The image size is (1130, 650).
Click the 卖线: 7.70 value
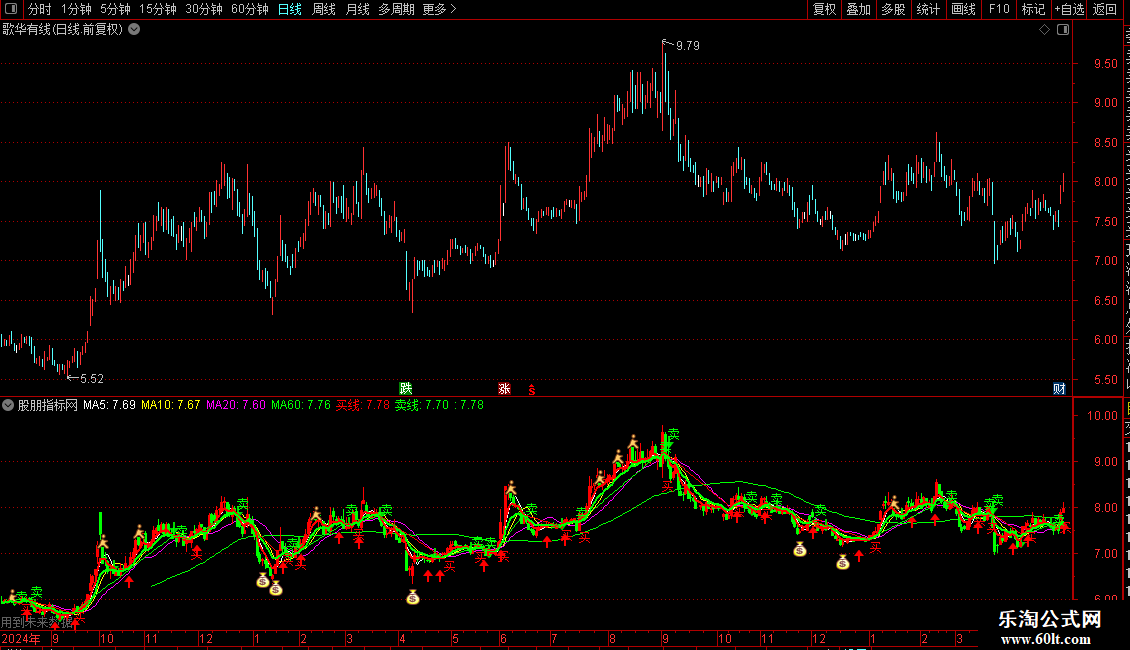422,405
